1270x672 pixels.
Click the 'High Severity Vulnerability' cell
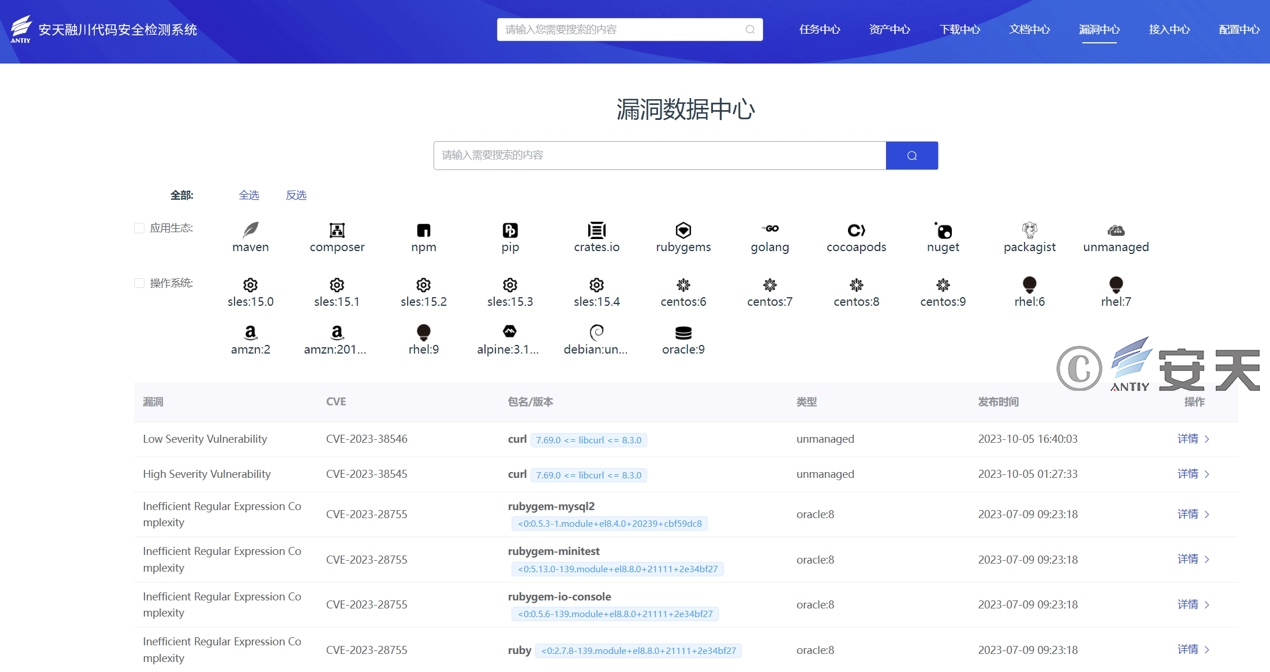point(207,474)
